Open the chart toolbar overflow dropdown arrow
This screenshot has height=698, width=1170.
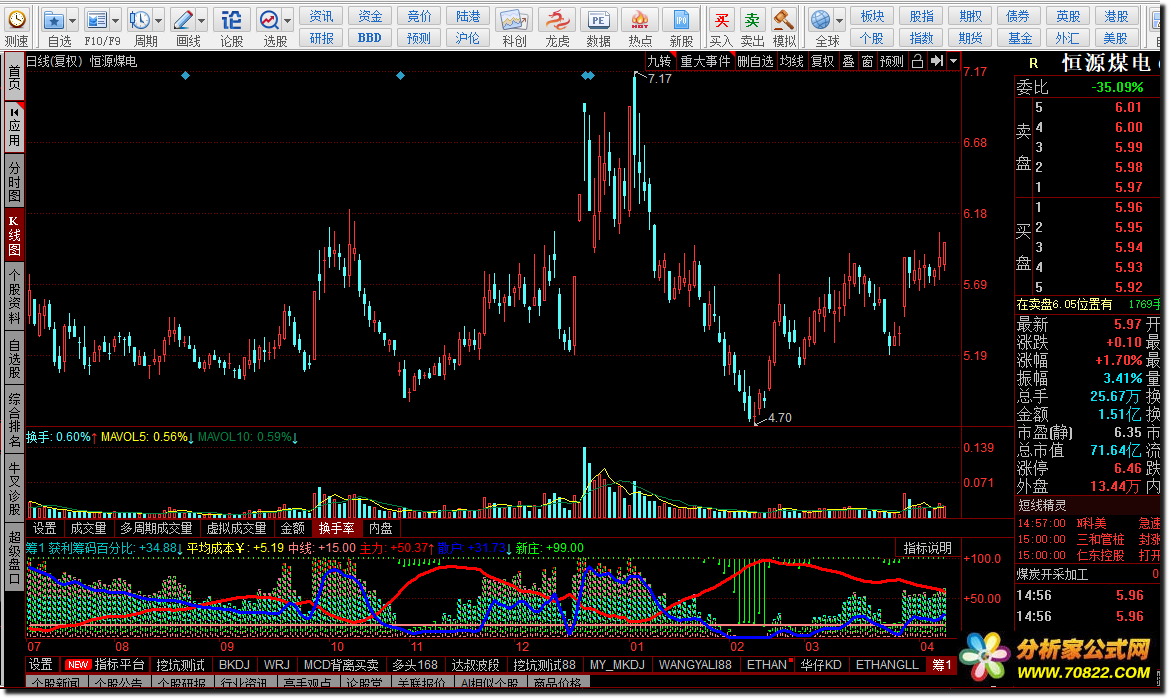click(x=953, y=61)
